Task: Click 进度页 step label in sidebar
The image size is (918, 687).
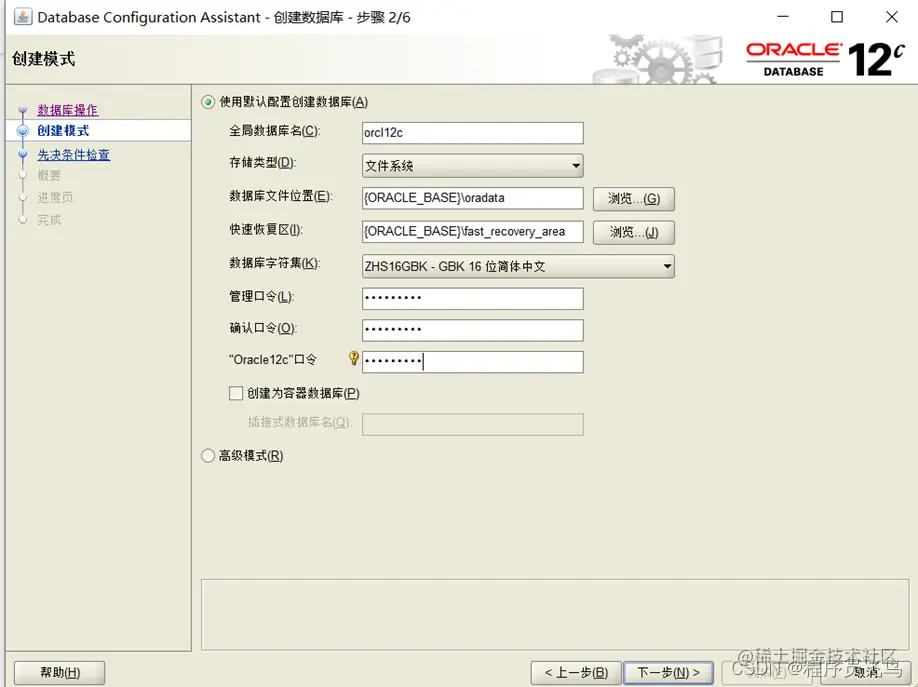Action: [56, 197]
